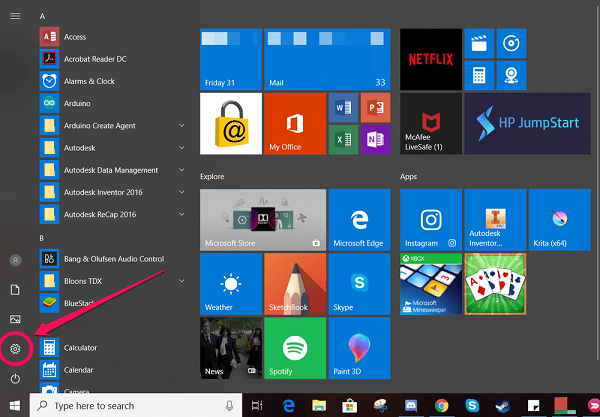Open Microsoft Store tile thumbnail
This screenshot has height=417, width=600.
point(262,219)
